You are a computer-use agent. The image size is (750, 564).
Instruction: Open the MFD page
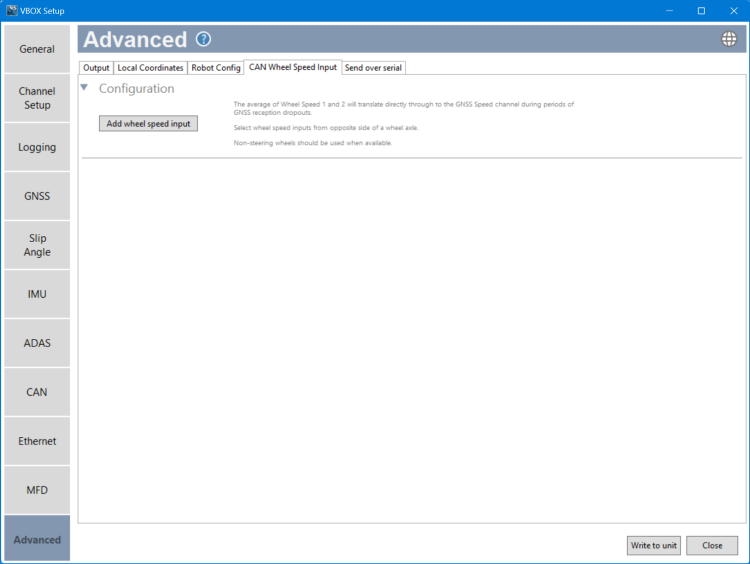(37, 490)
